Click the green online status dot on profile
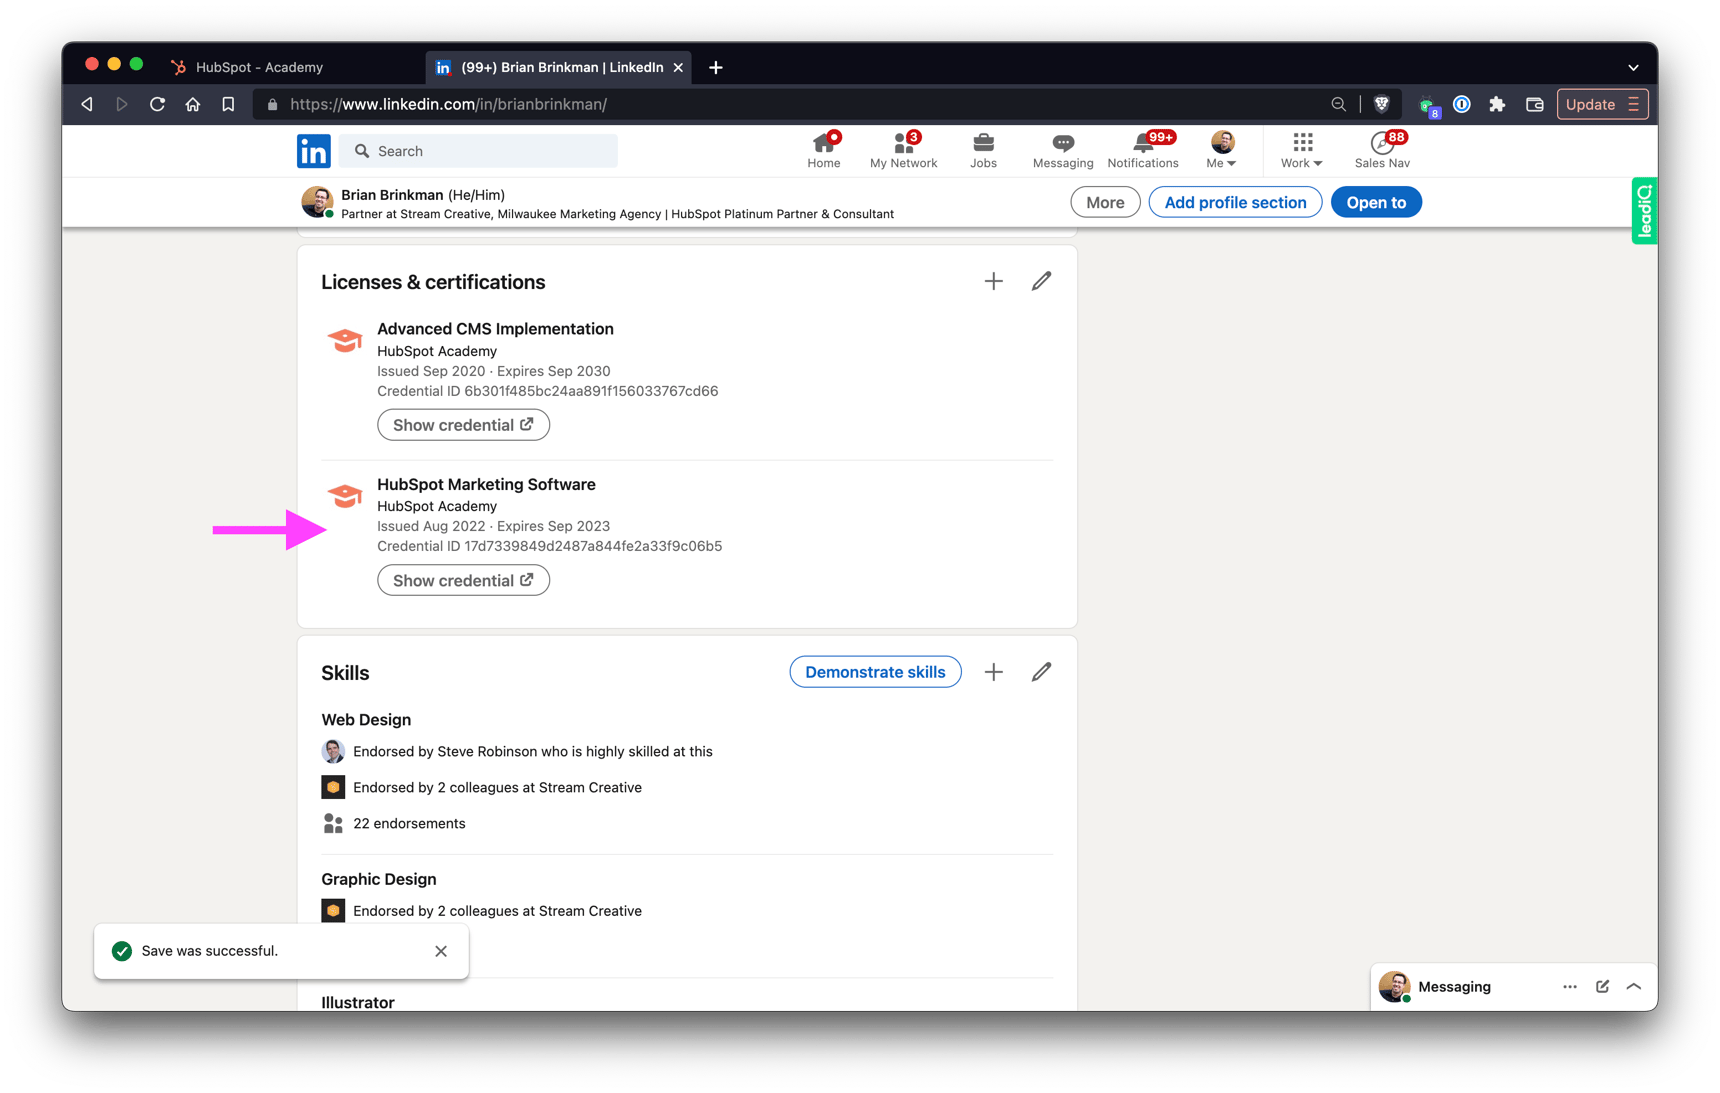Image resolution: width=1720 pixels, height=1093 pixels. point(329,214)
